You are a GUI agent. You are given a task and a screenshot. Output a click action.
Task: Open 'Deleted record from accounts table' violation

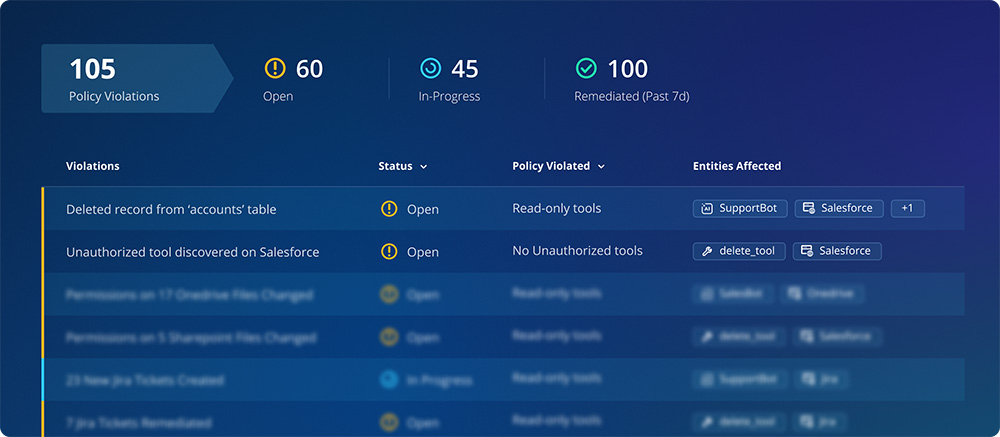click(x=171, y=210)
